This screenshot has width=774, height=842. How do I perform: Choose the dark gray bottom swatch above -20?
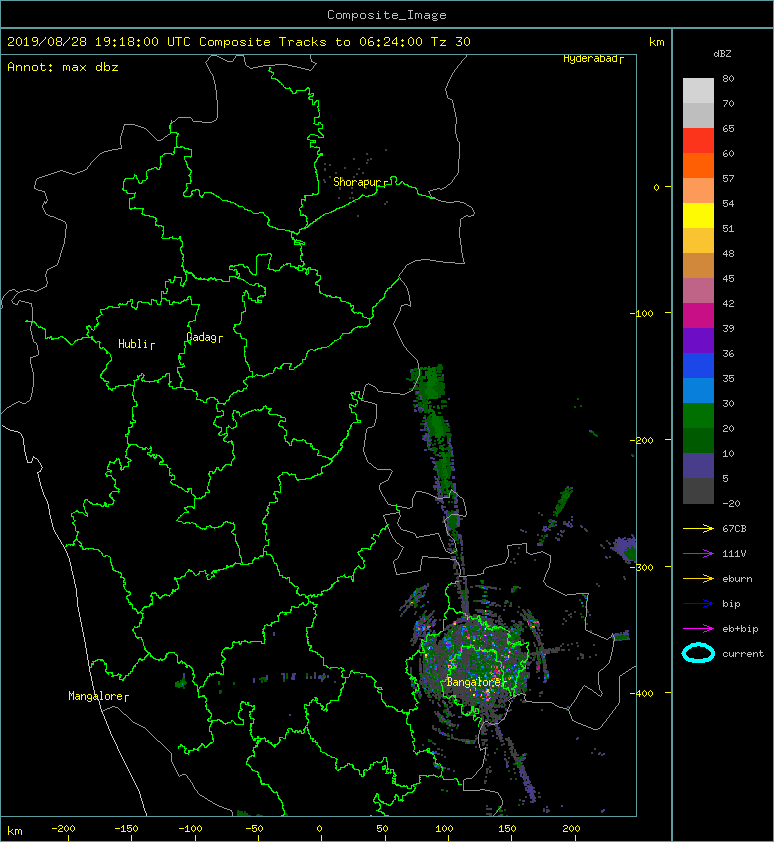[698, 491]
